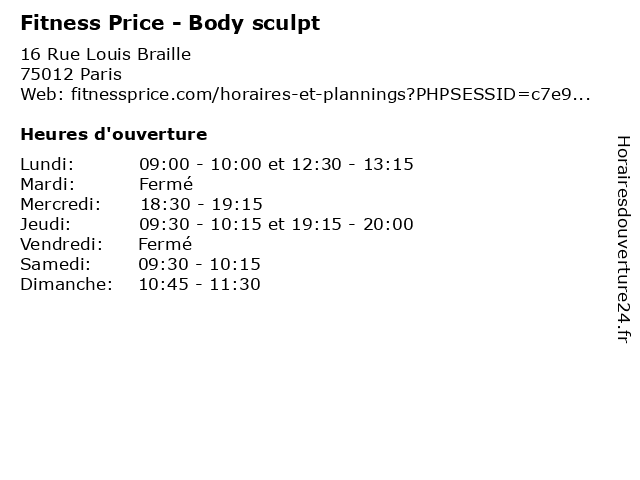Select the Mardi day label

coord(48,184)
